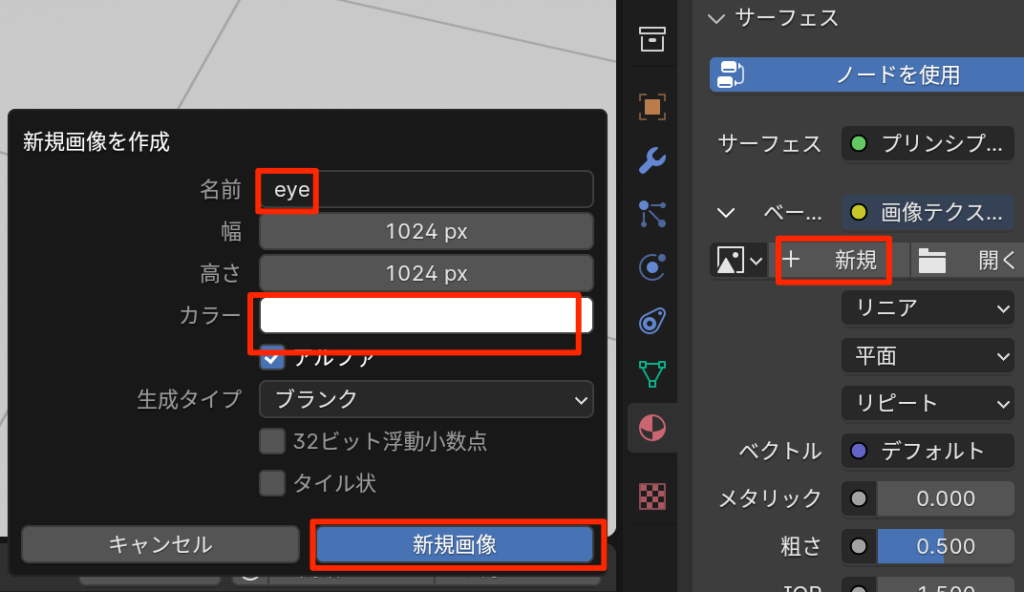Image resolution: width=1024 pixels, height=592 pixels.
Task: Enable the 32ビット浮動小数点 checkbox
Action: 272,441
